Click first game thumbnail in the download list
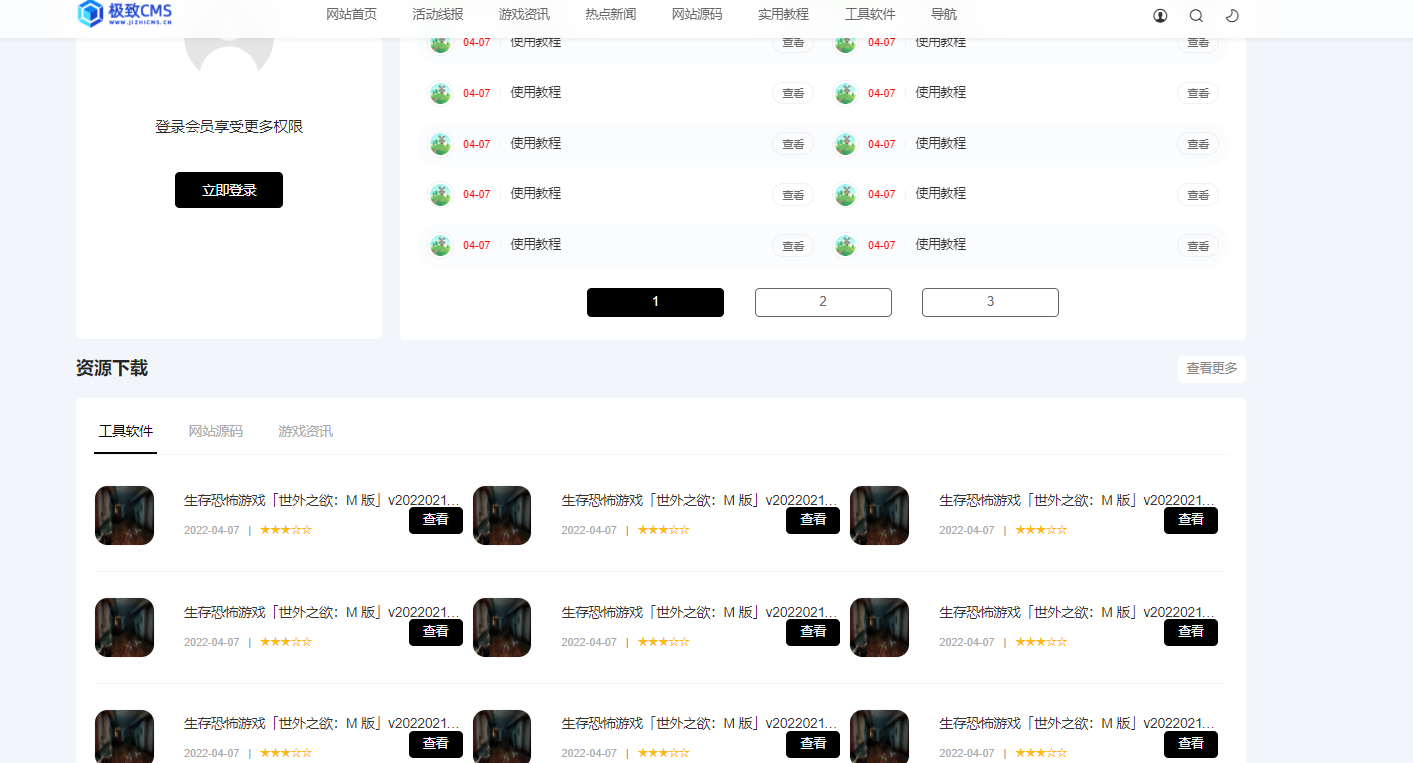The width and height of the screenshot is (1413, 763). click(124, 515)
